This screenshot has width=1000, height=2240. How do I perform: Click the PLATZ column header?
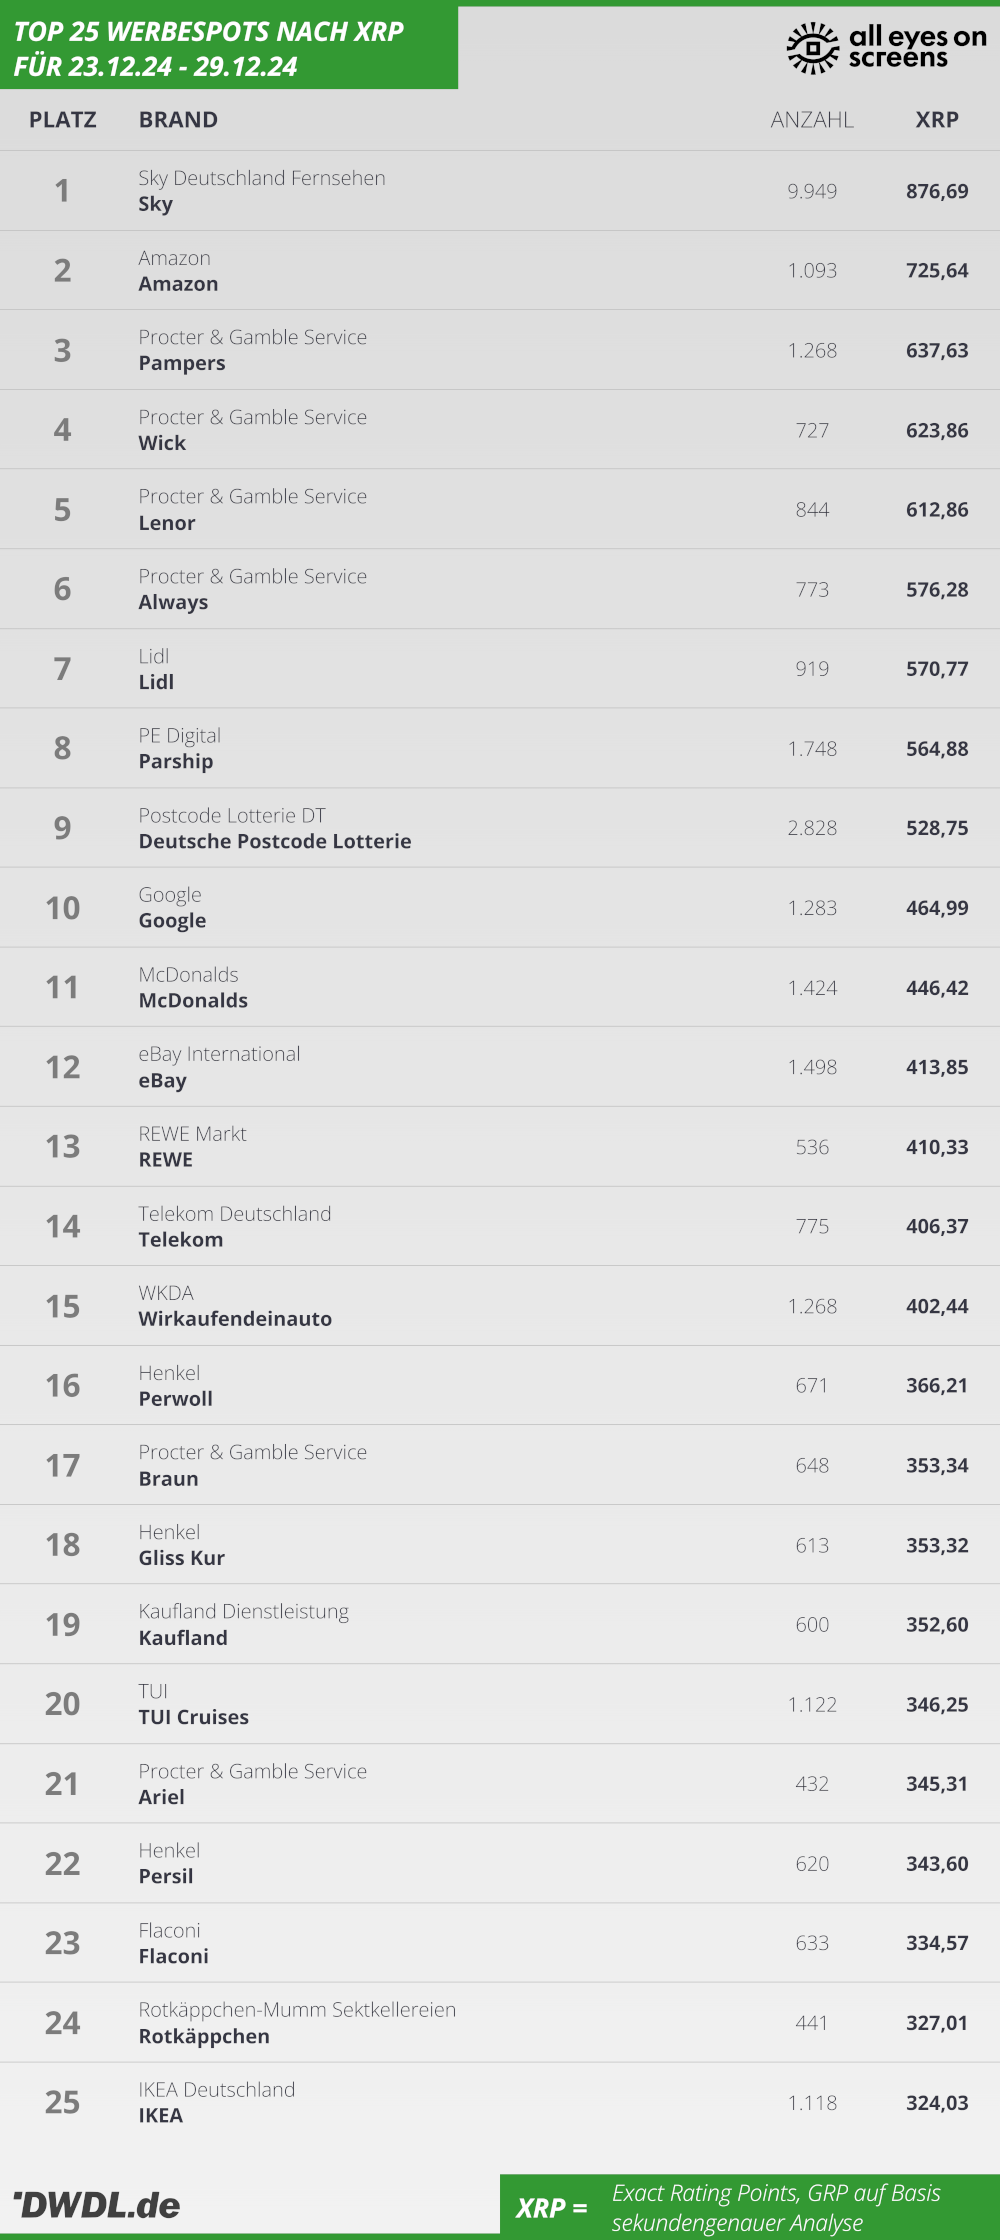pos(63,120)
